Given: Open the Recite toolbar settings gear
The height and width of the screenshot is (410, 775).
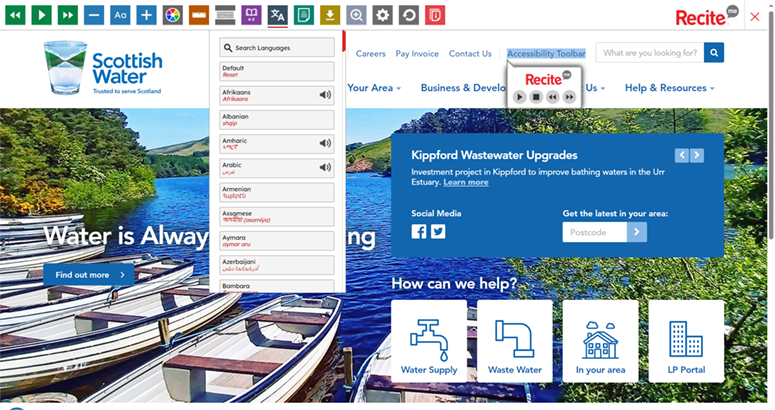Looking at the screenshot, I should click(x=382, y=15).
